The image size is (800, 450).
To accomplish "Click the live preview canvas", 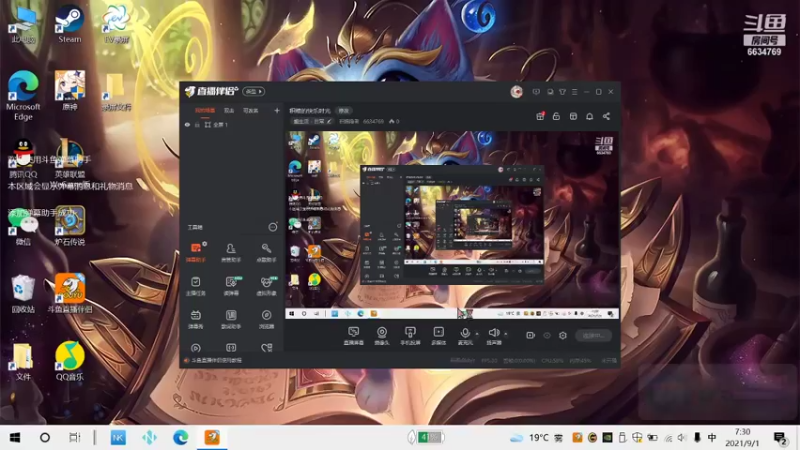I will pos(452,224).
